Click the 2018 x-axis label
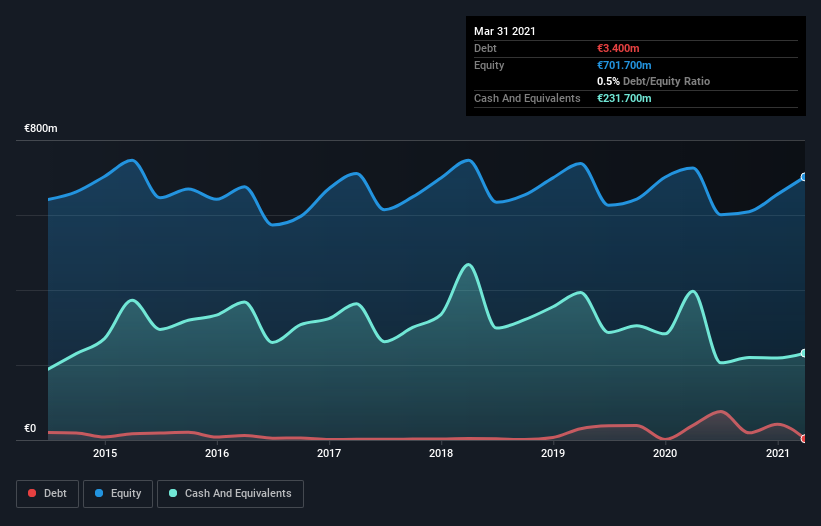821x526 pixels. pyautogui.click(x=441, y=453)
